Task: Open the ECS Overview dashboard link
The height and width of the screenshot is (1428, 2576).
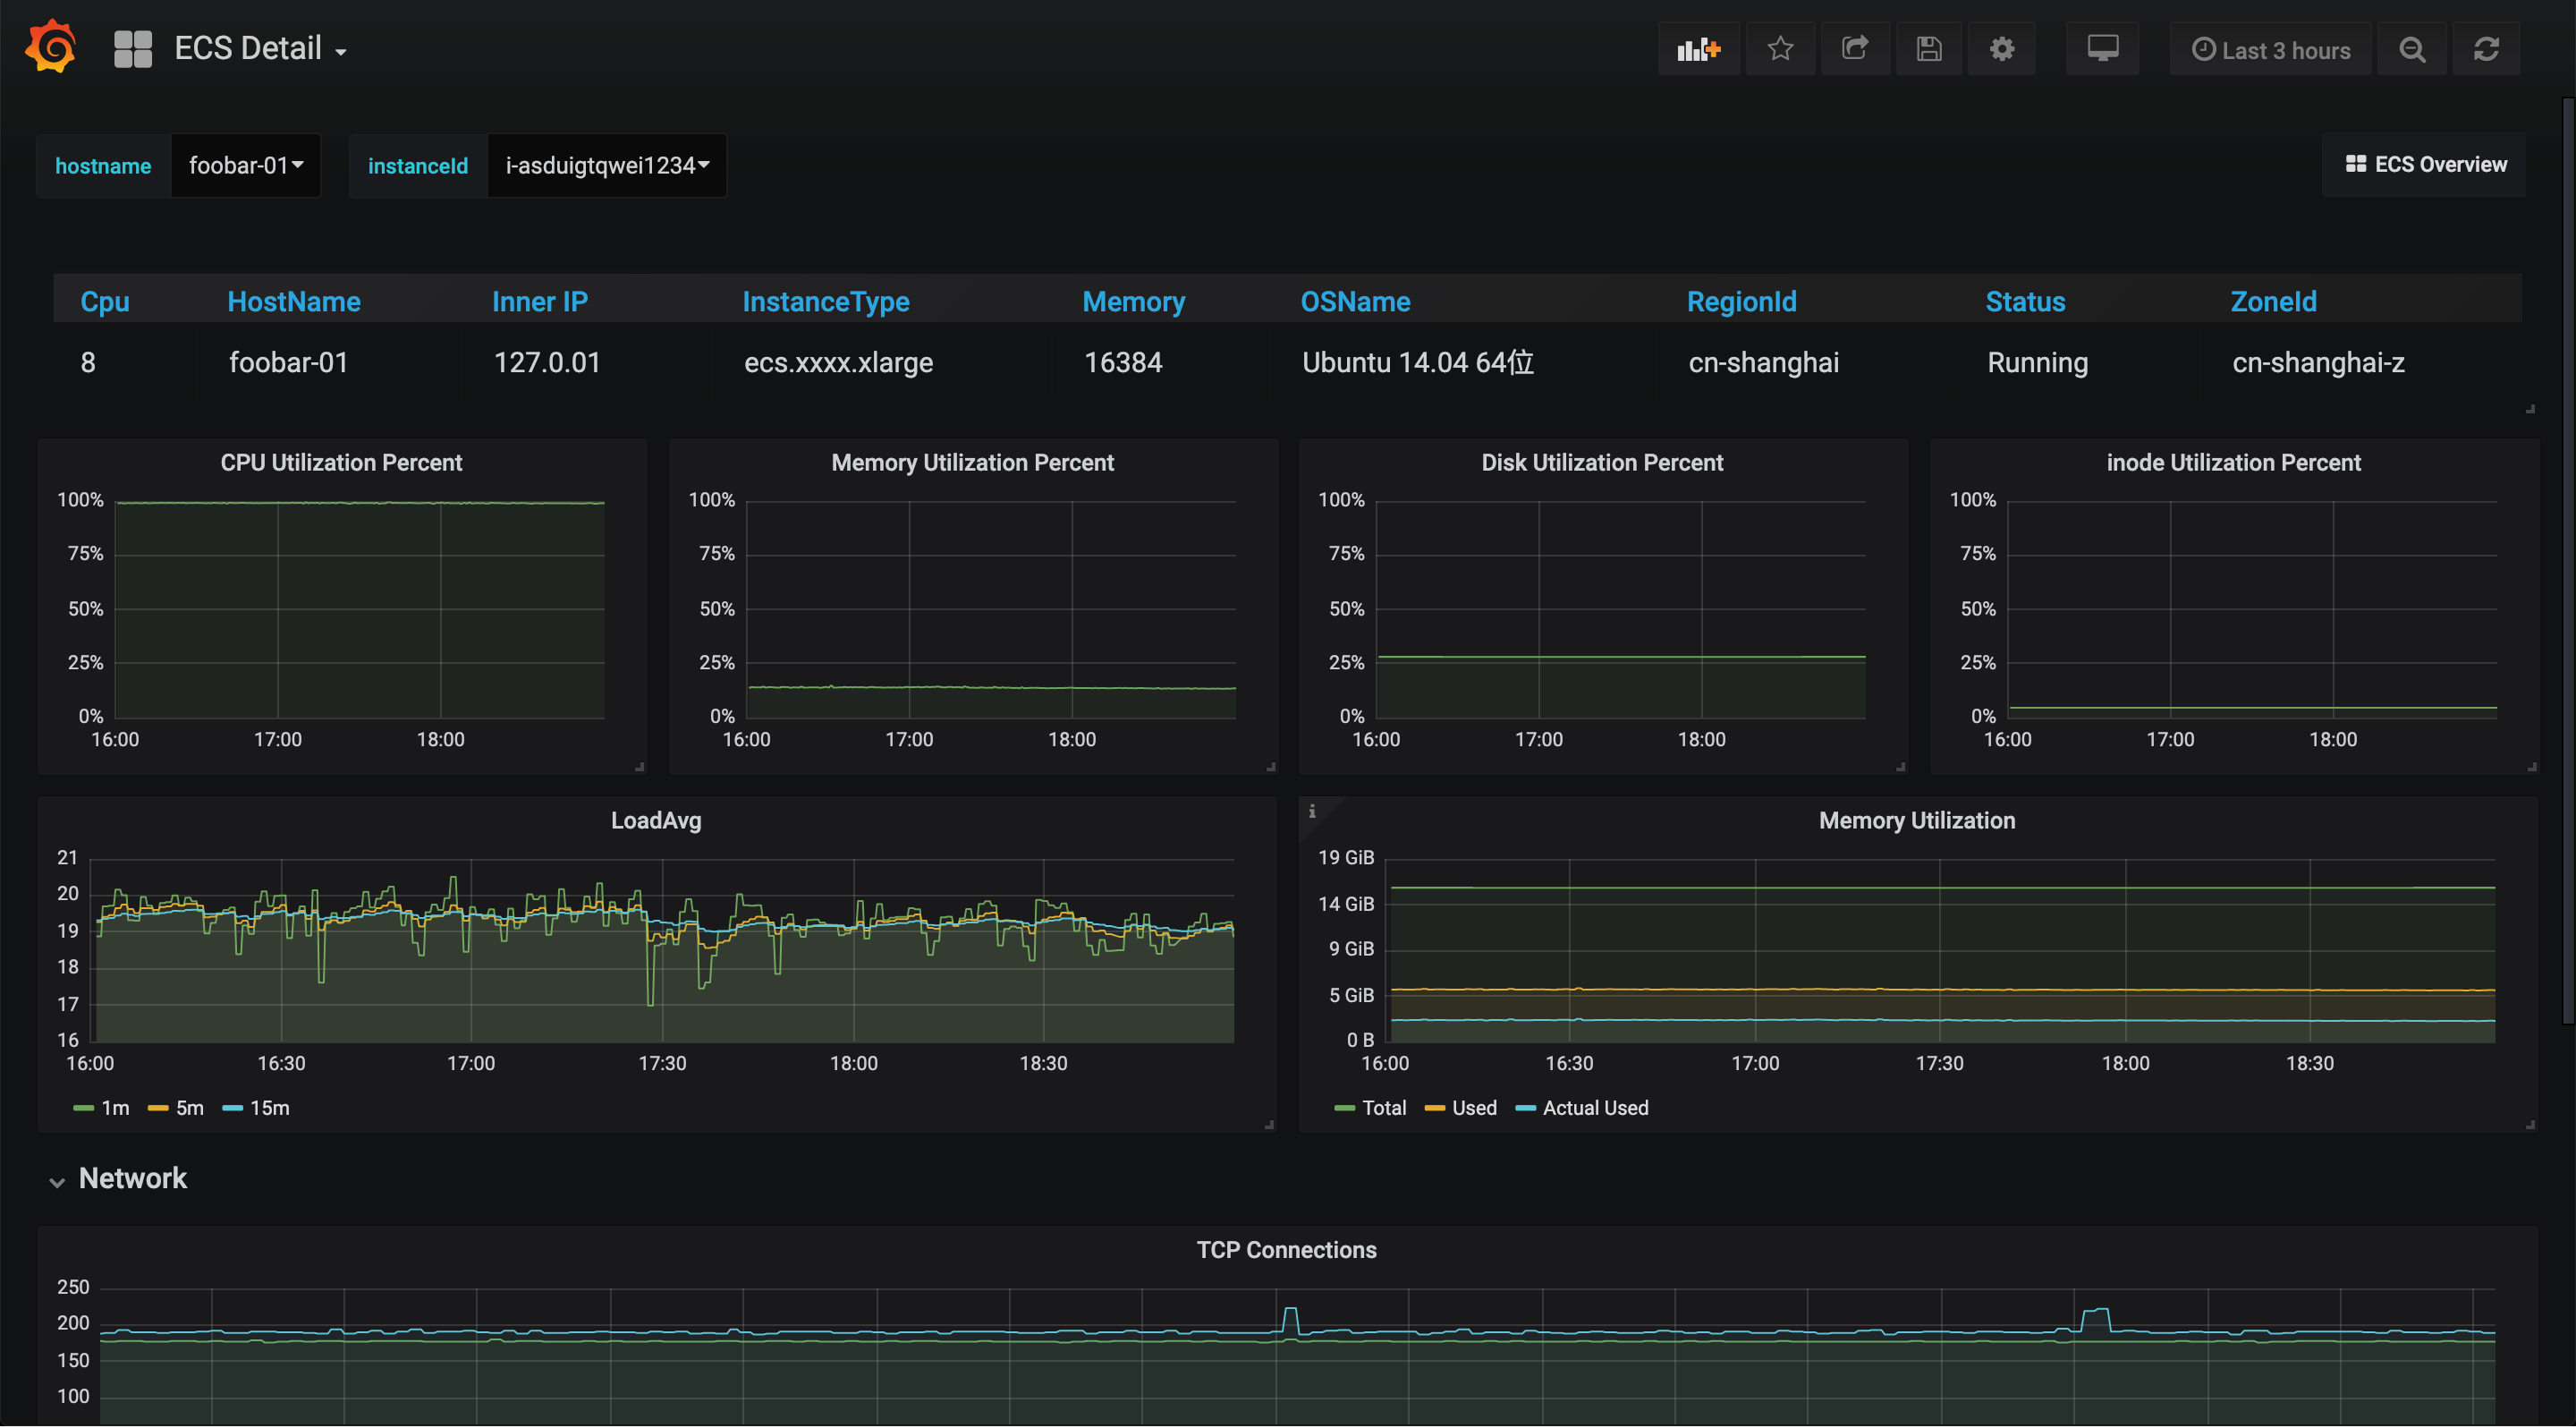Action: click(x=2426, y=165)
